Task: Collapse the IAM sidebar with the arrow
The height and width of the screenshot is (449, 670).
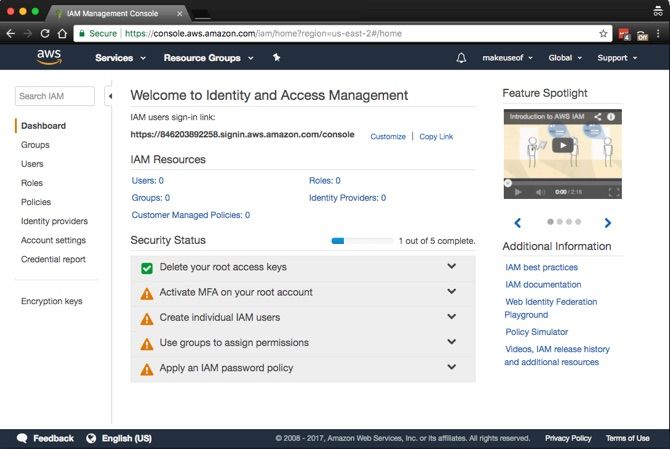Action: tap(110, 96)
